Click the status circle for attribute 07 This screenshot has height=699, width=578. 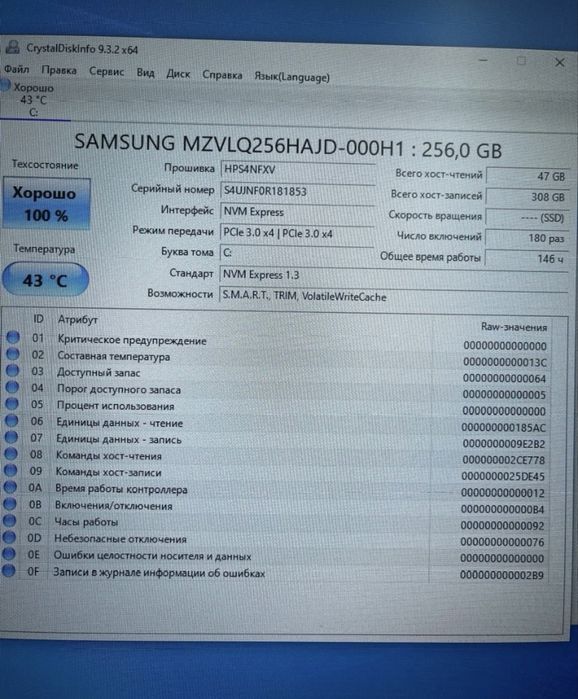[x=11, y=437]
